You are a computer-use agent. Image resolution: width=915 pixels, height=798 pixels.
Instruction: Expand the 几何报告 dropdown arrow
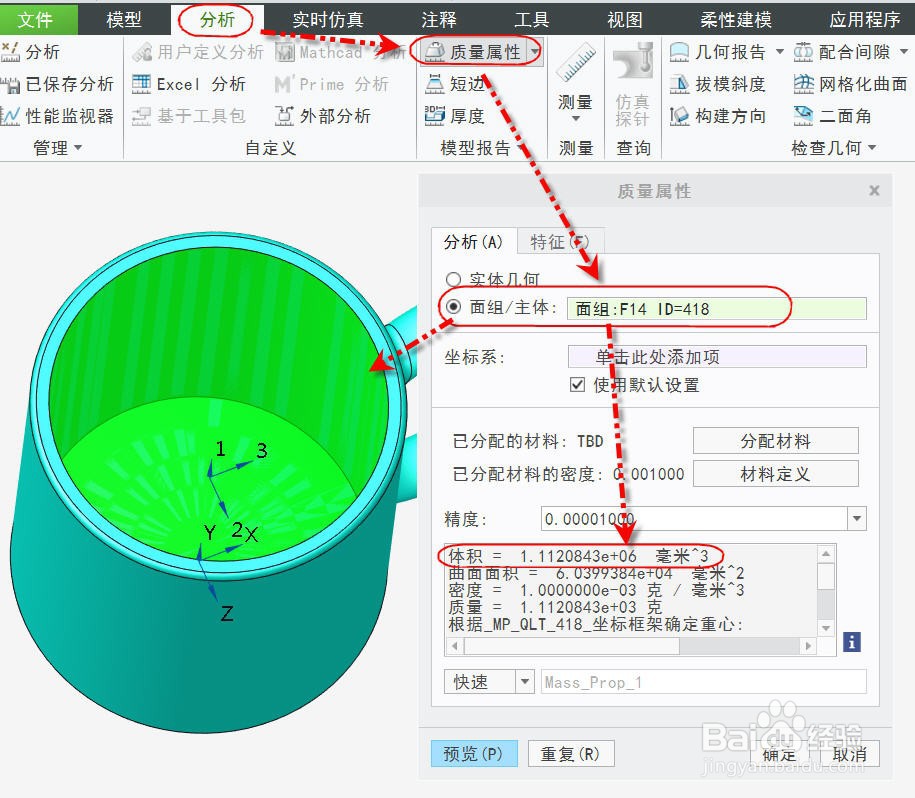(x=780, y=52)
